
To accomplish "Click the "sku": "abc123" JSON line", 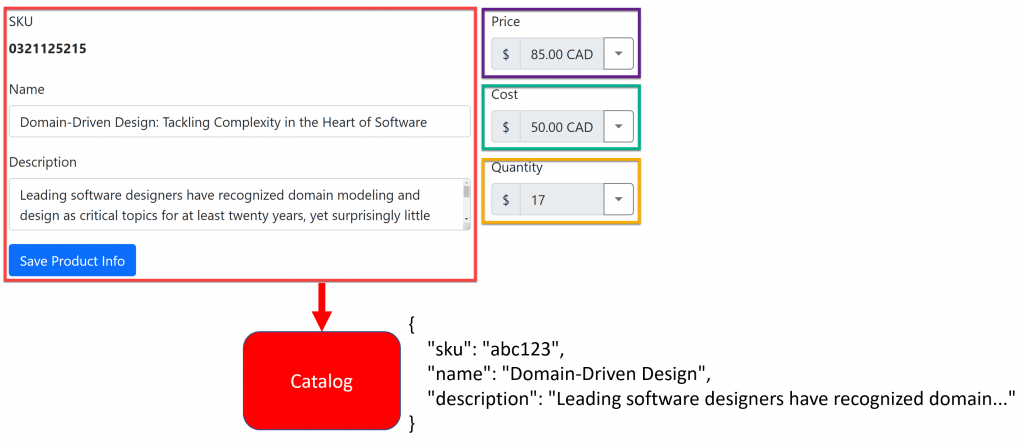I will tap(496, 349).
